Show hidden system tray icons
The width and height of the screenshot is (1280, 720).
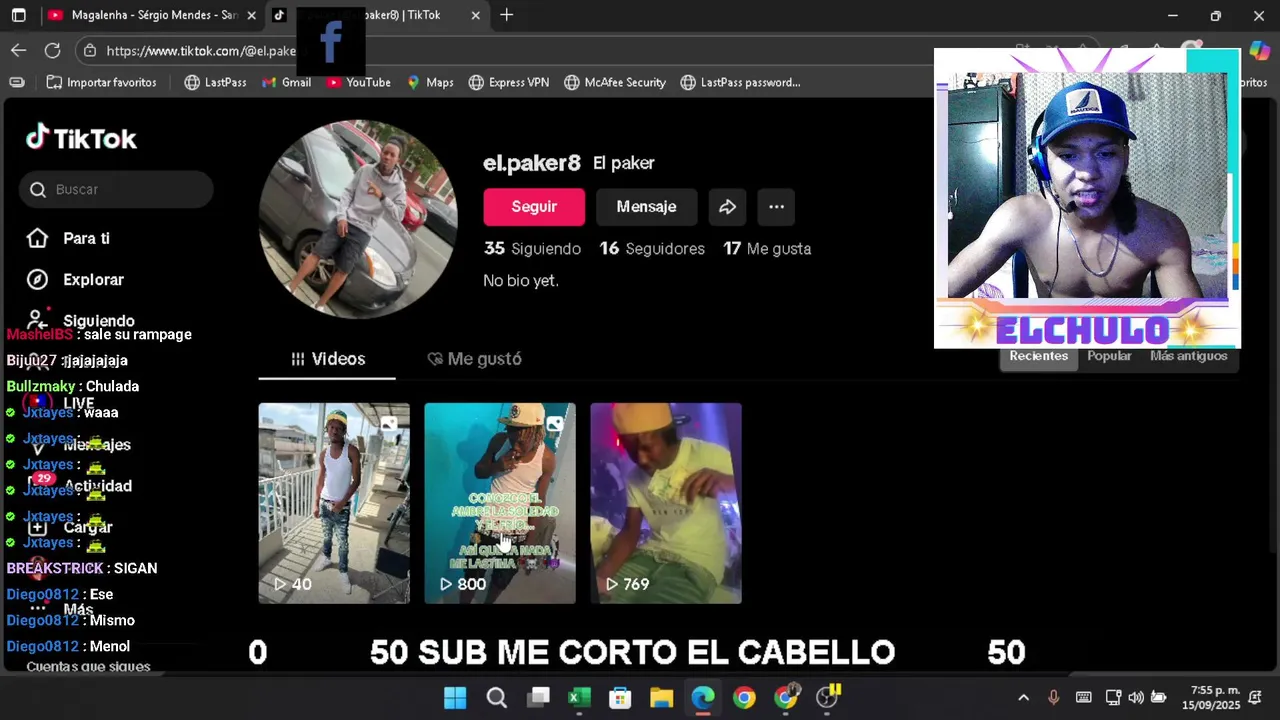[1023, 697]
